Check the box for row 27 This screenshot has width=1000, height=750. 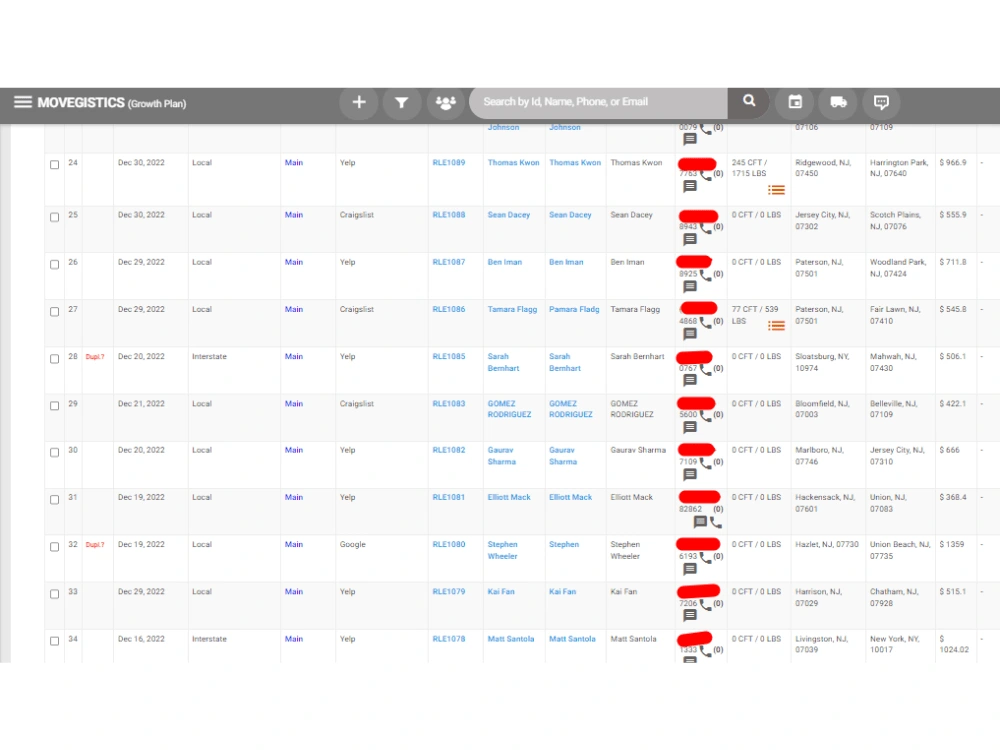(x=55, y=311)
